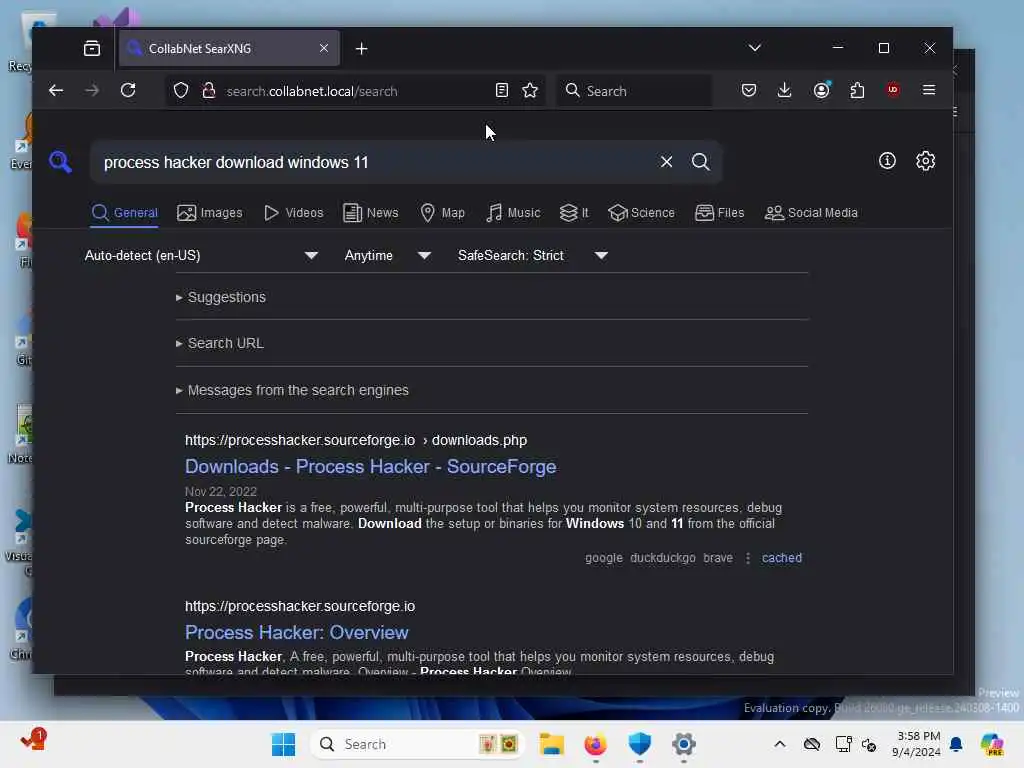Open Downloads - Process Hacker - SourceForge result
Image resolution: width=1024 pixels, height=768 pixels.
pos(370,467)
